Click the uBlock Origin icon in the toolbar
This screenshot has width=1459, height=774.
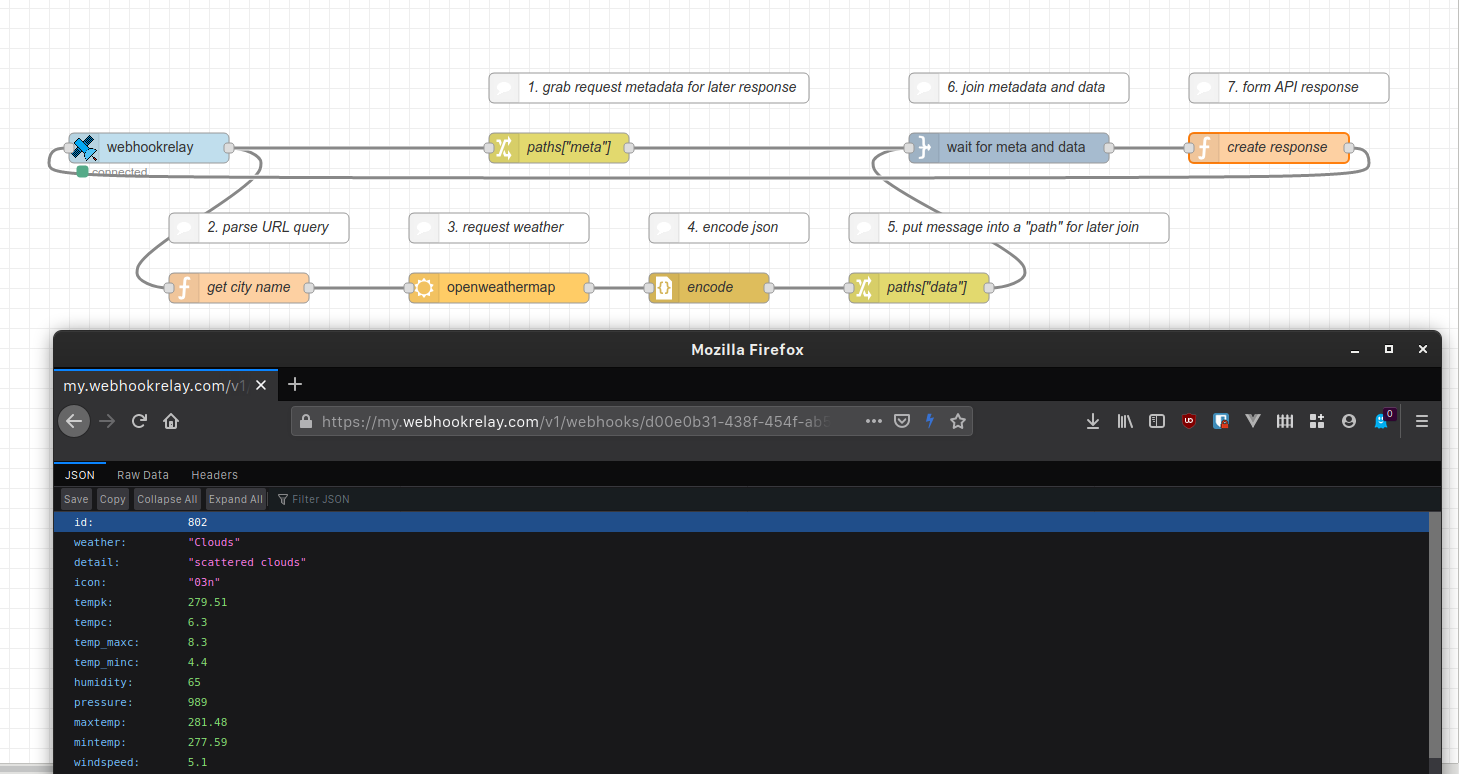[x=1188, y=421]
